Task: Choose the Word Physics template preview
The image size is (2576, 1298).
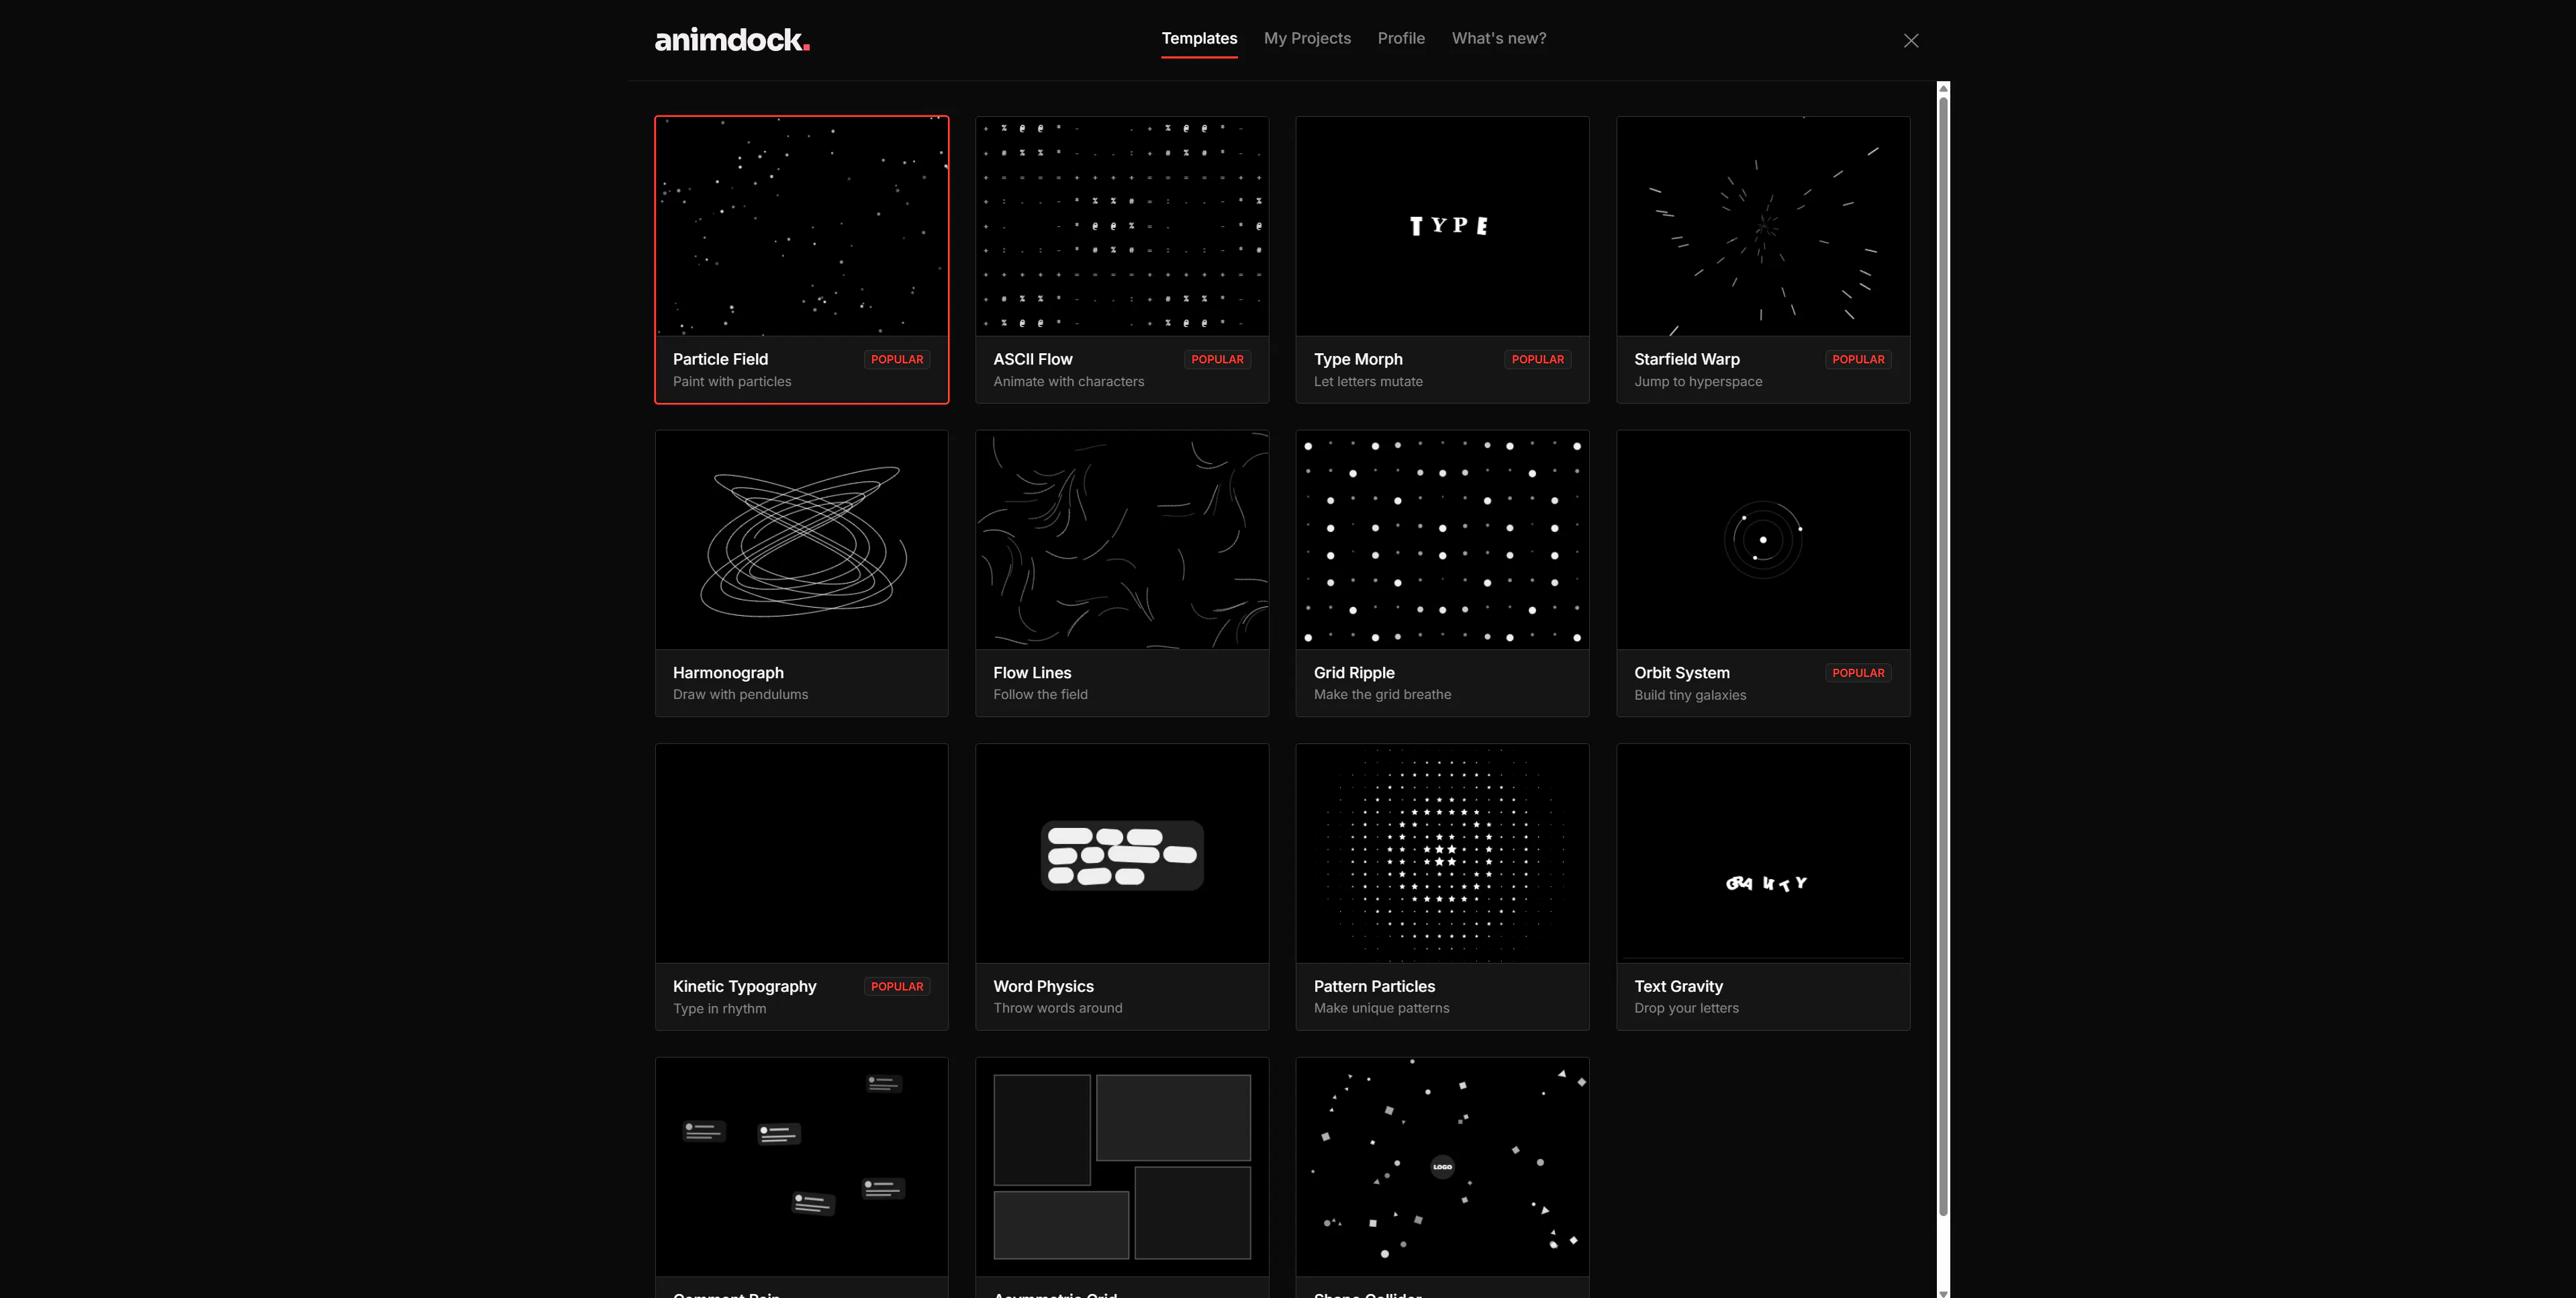Action: 1122,853
